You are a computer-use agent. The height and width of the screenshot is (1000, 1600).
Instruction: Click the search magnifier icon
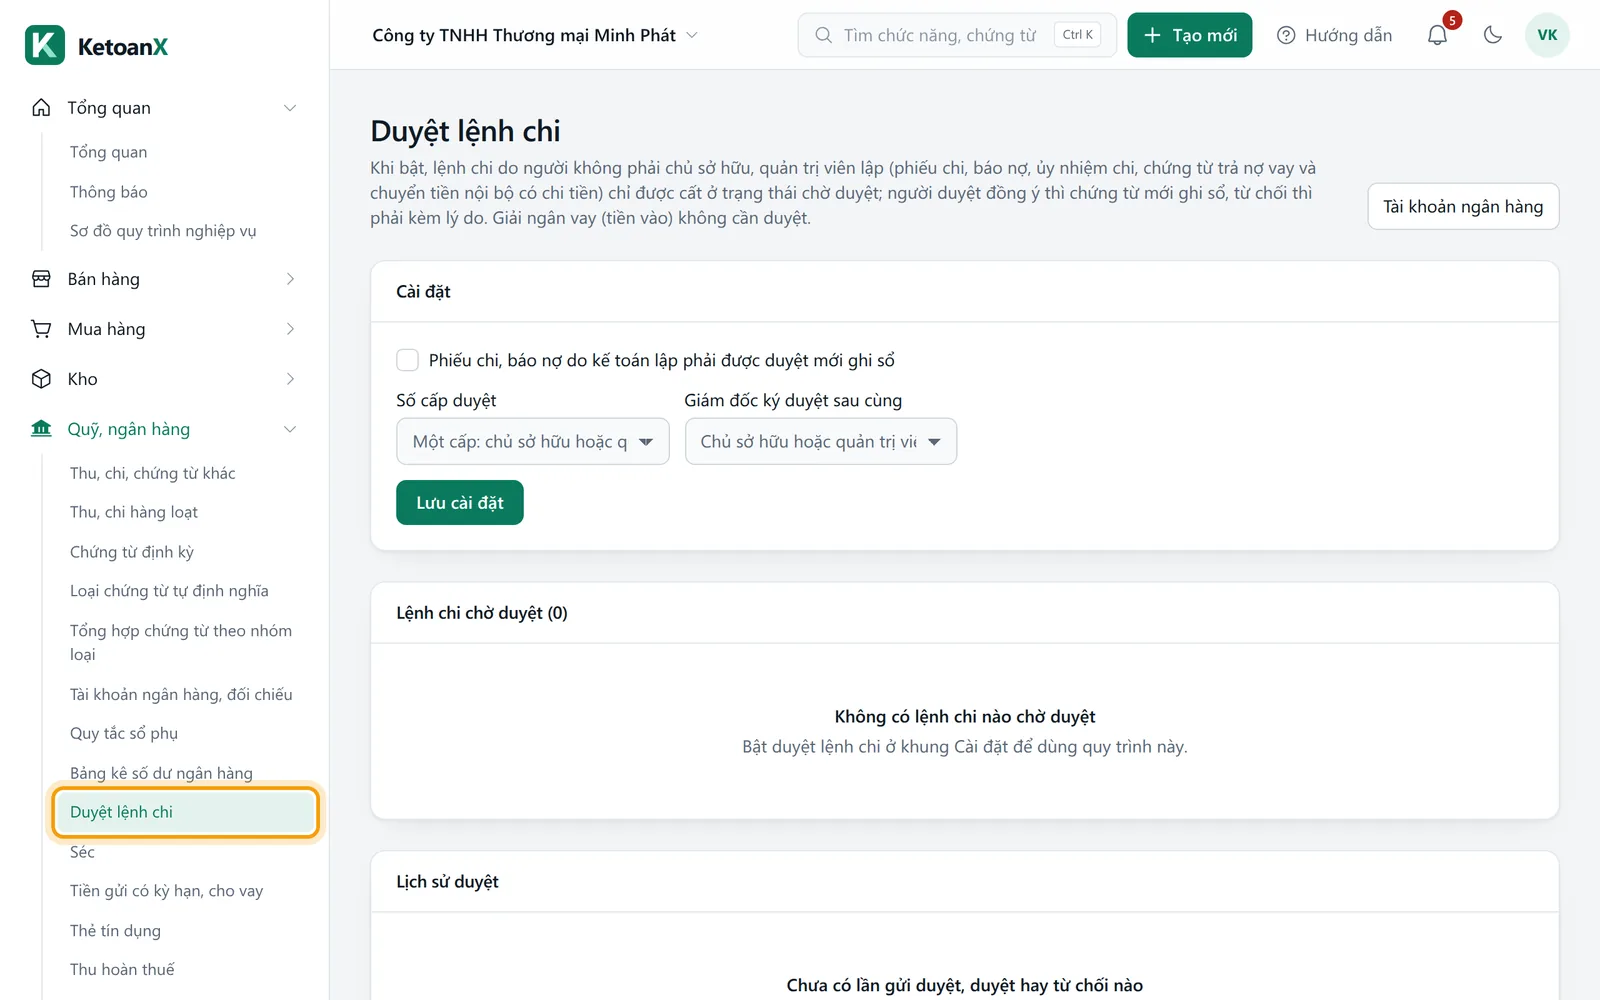823,35
